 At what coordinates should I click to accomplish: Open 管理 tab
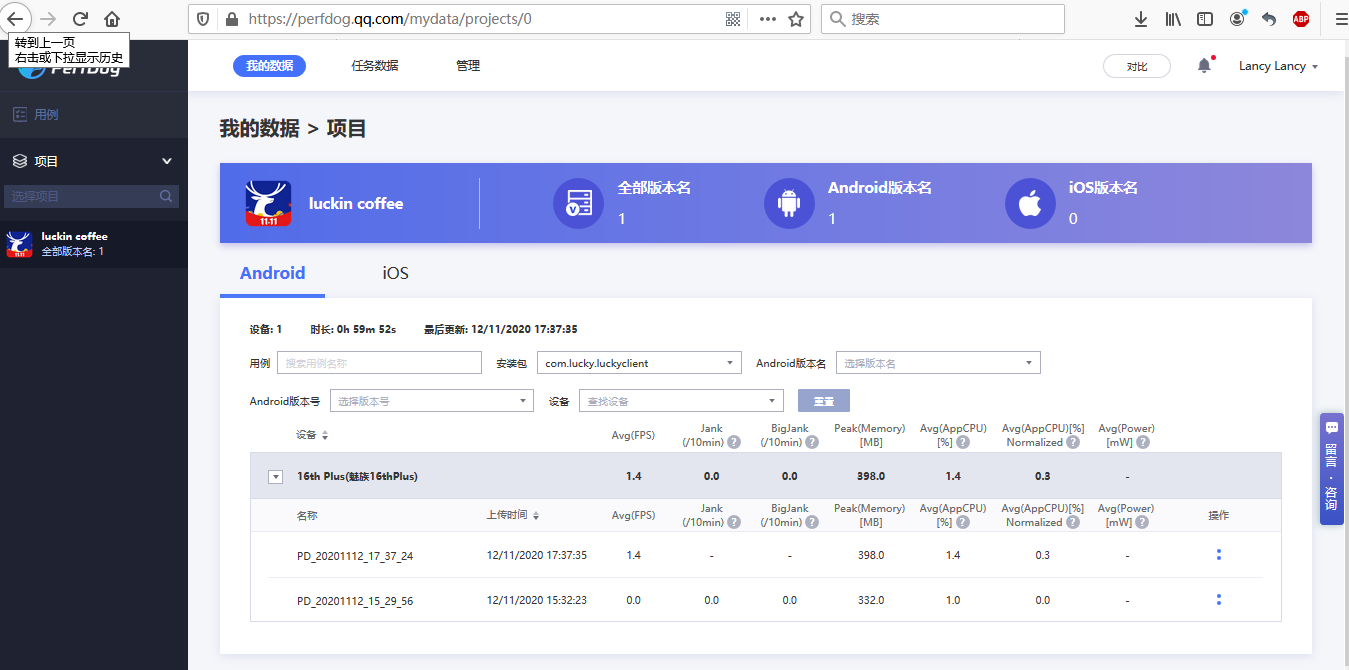(468, 65)
